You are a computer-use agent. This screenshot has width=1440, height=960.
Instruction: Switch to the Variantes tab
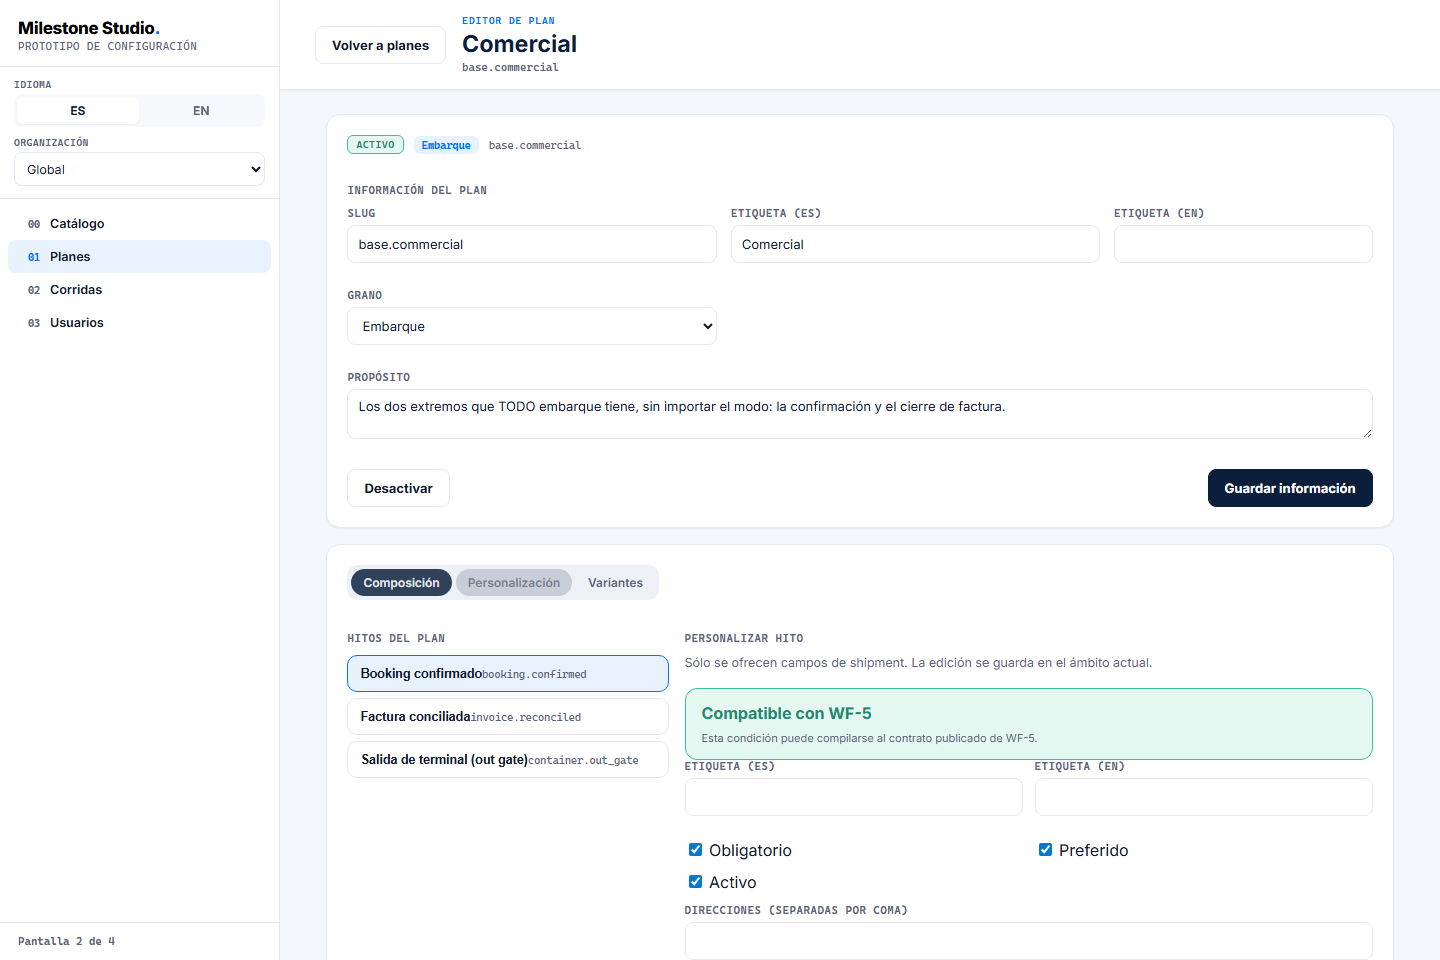click(615, 583)
